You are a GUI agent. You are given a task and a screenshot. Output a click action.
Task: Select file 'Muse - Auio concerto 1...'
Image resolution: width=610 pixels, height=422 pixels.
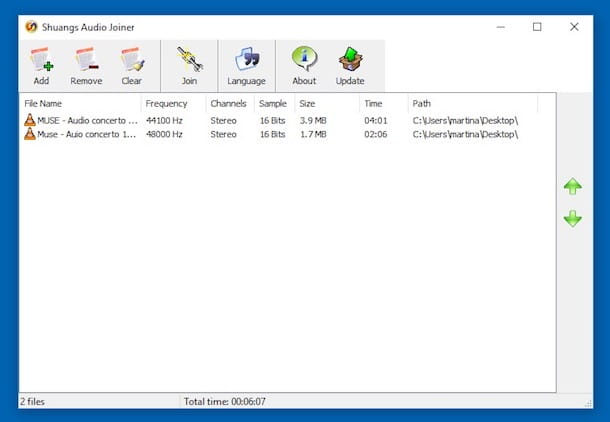[x=87, y=134]
